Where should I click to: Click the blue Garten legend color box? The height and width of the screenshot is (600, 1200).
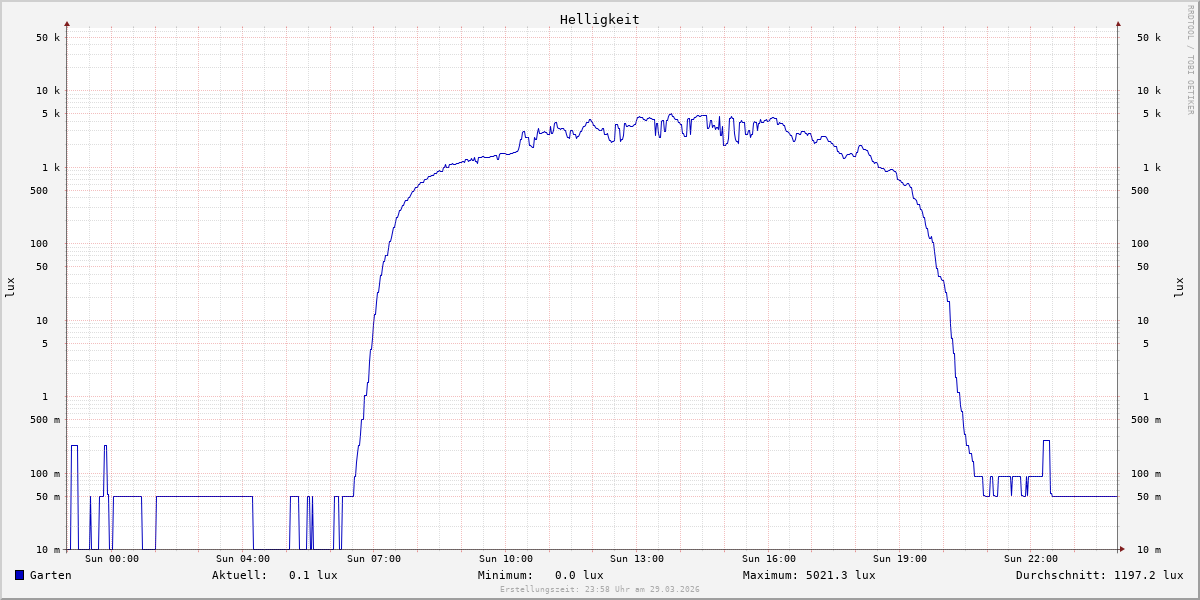(19, 575)
